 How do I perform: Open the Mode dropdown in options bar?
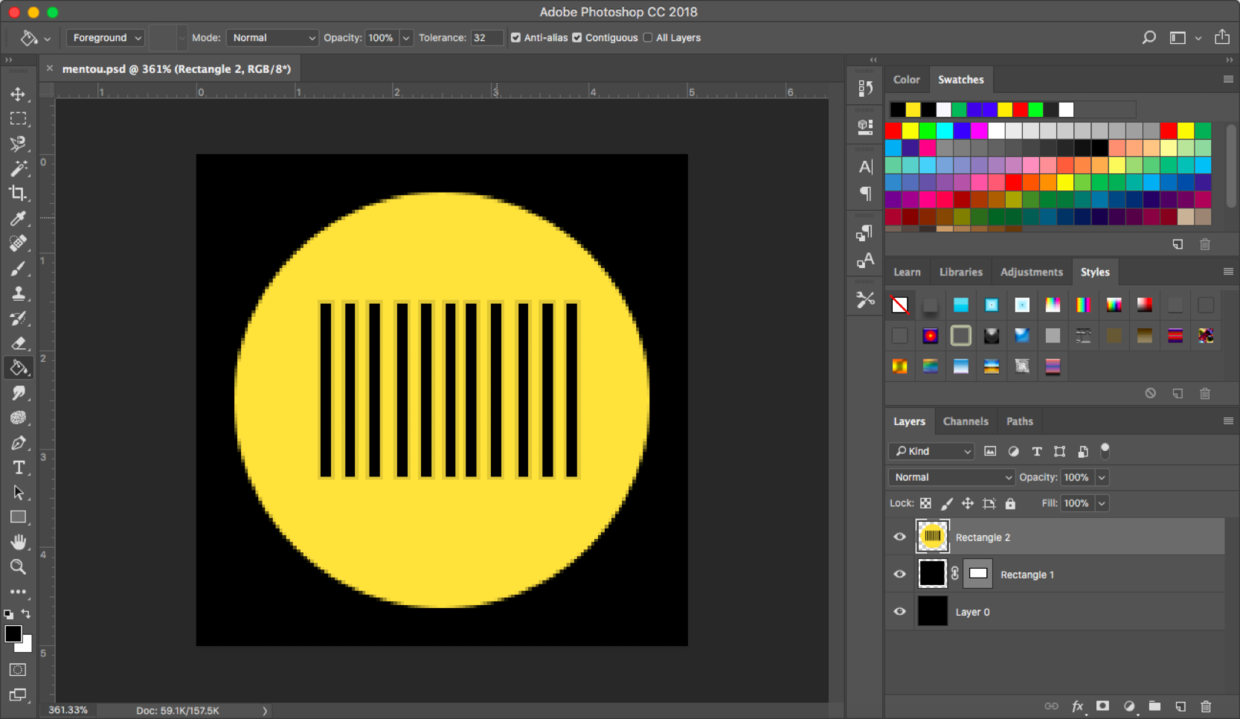pos(271,38)
